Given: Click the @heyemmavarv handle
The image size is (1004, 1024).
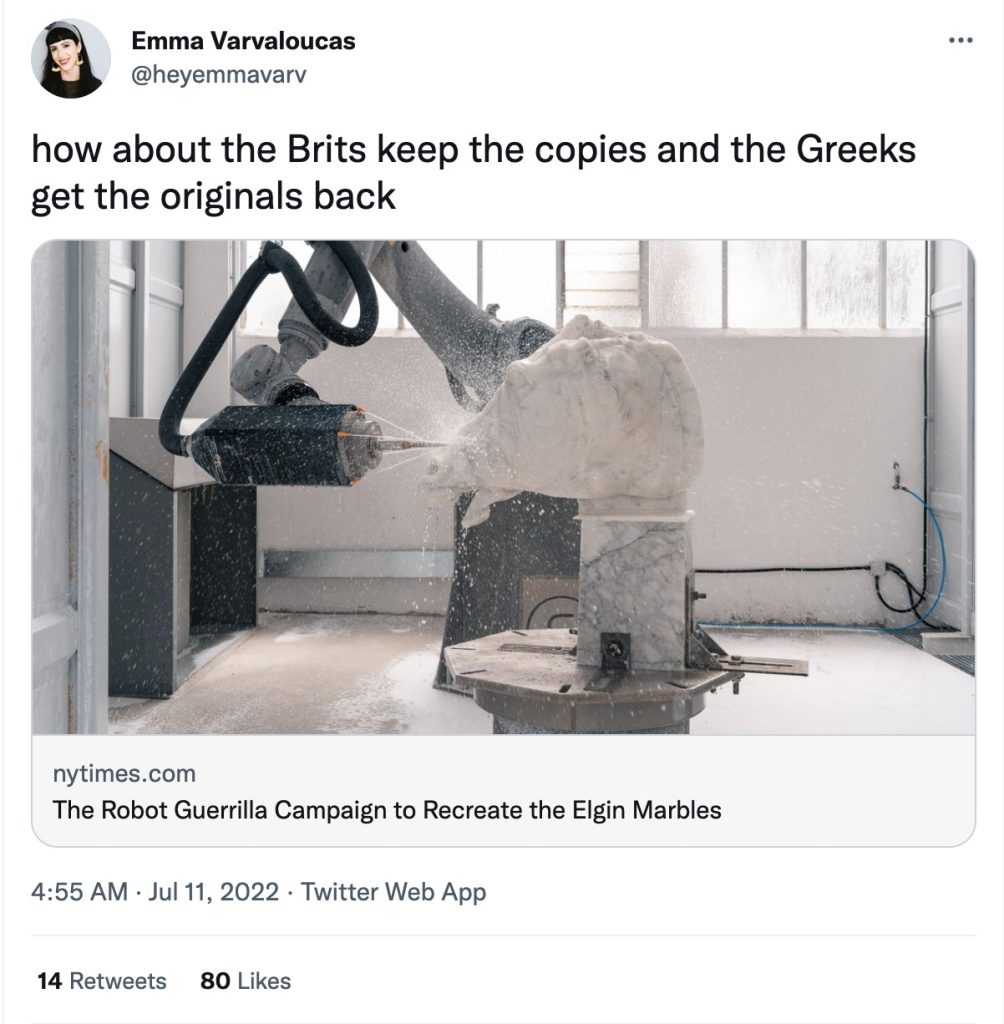Looking at the screenshot, I should point(218,75).
